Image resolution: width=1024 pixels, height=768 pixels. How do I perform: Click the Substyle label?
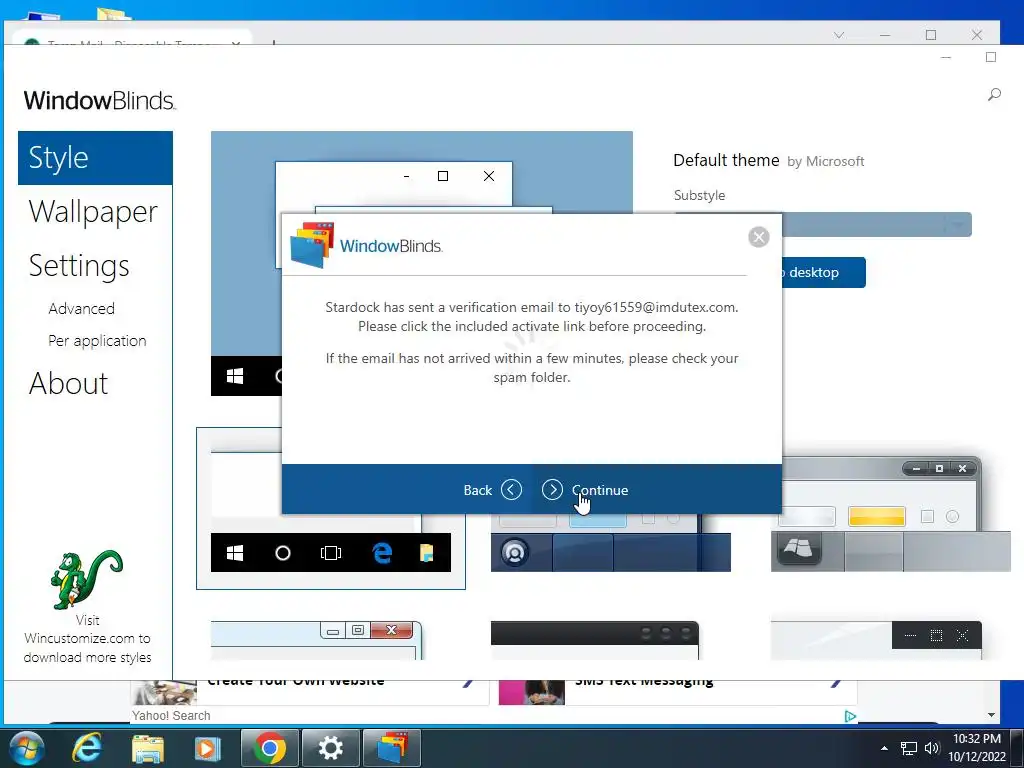click(x=699, y=195)
